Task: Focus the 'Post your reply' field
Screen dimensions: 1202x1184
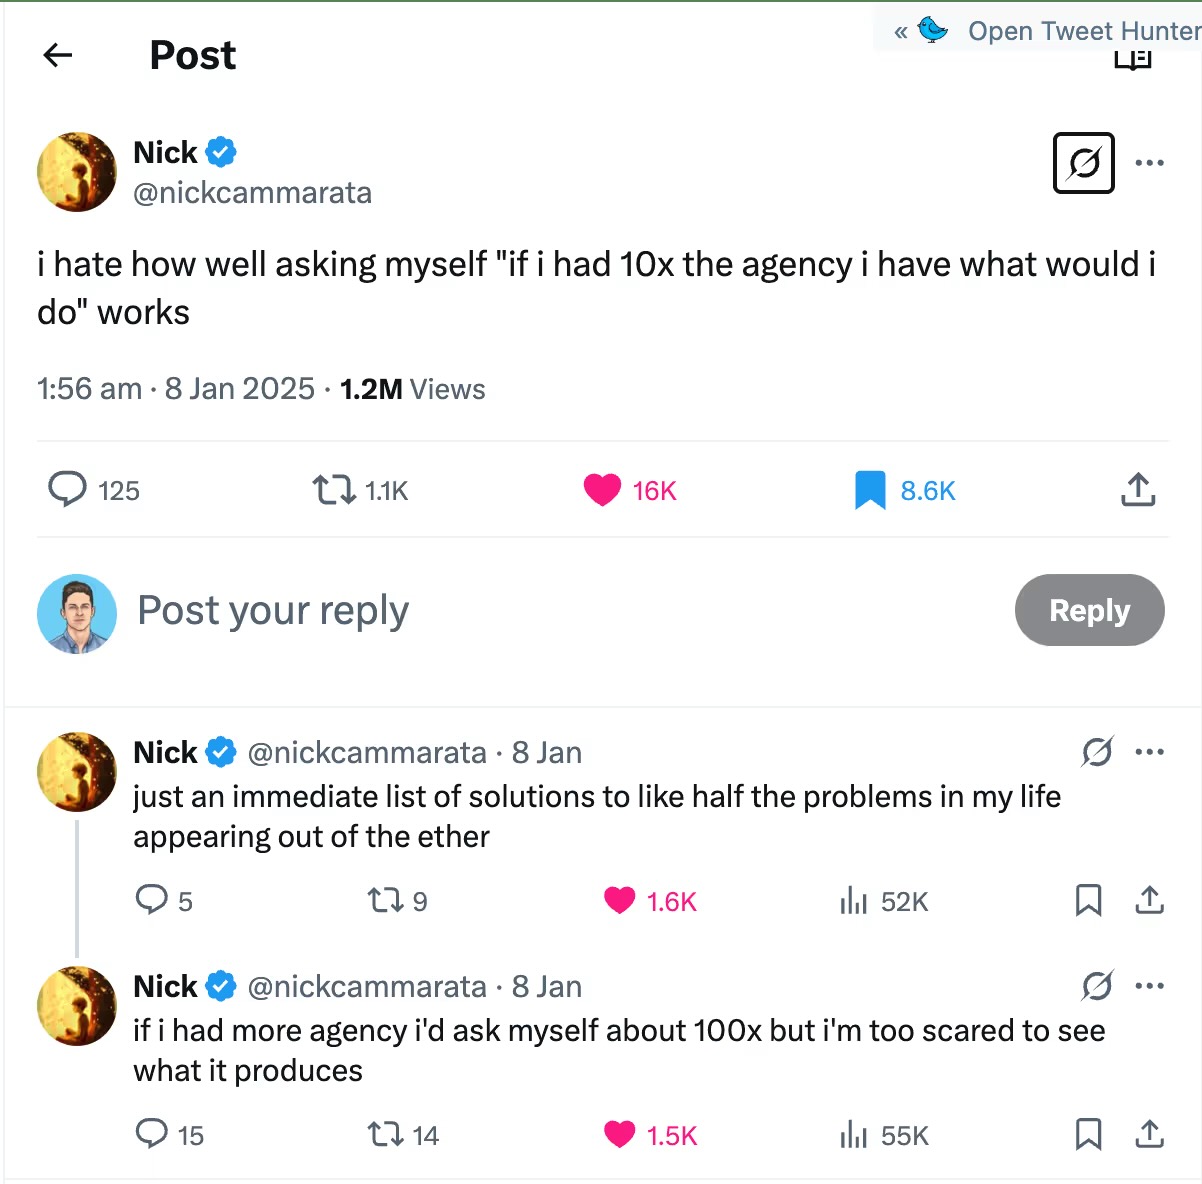Action: [560, 610]
